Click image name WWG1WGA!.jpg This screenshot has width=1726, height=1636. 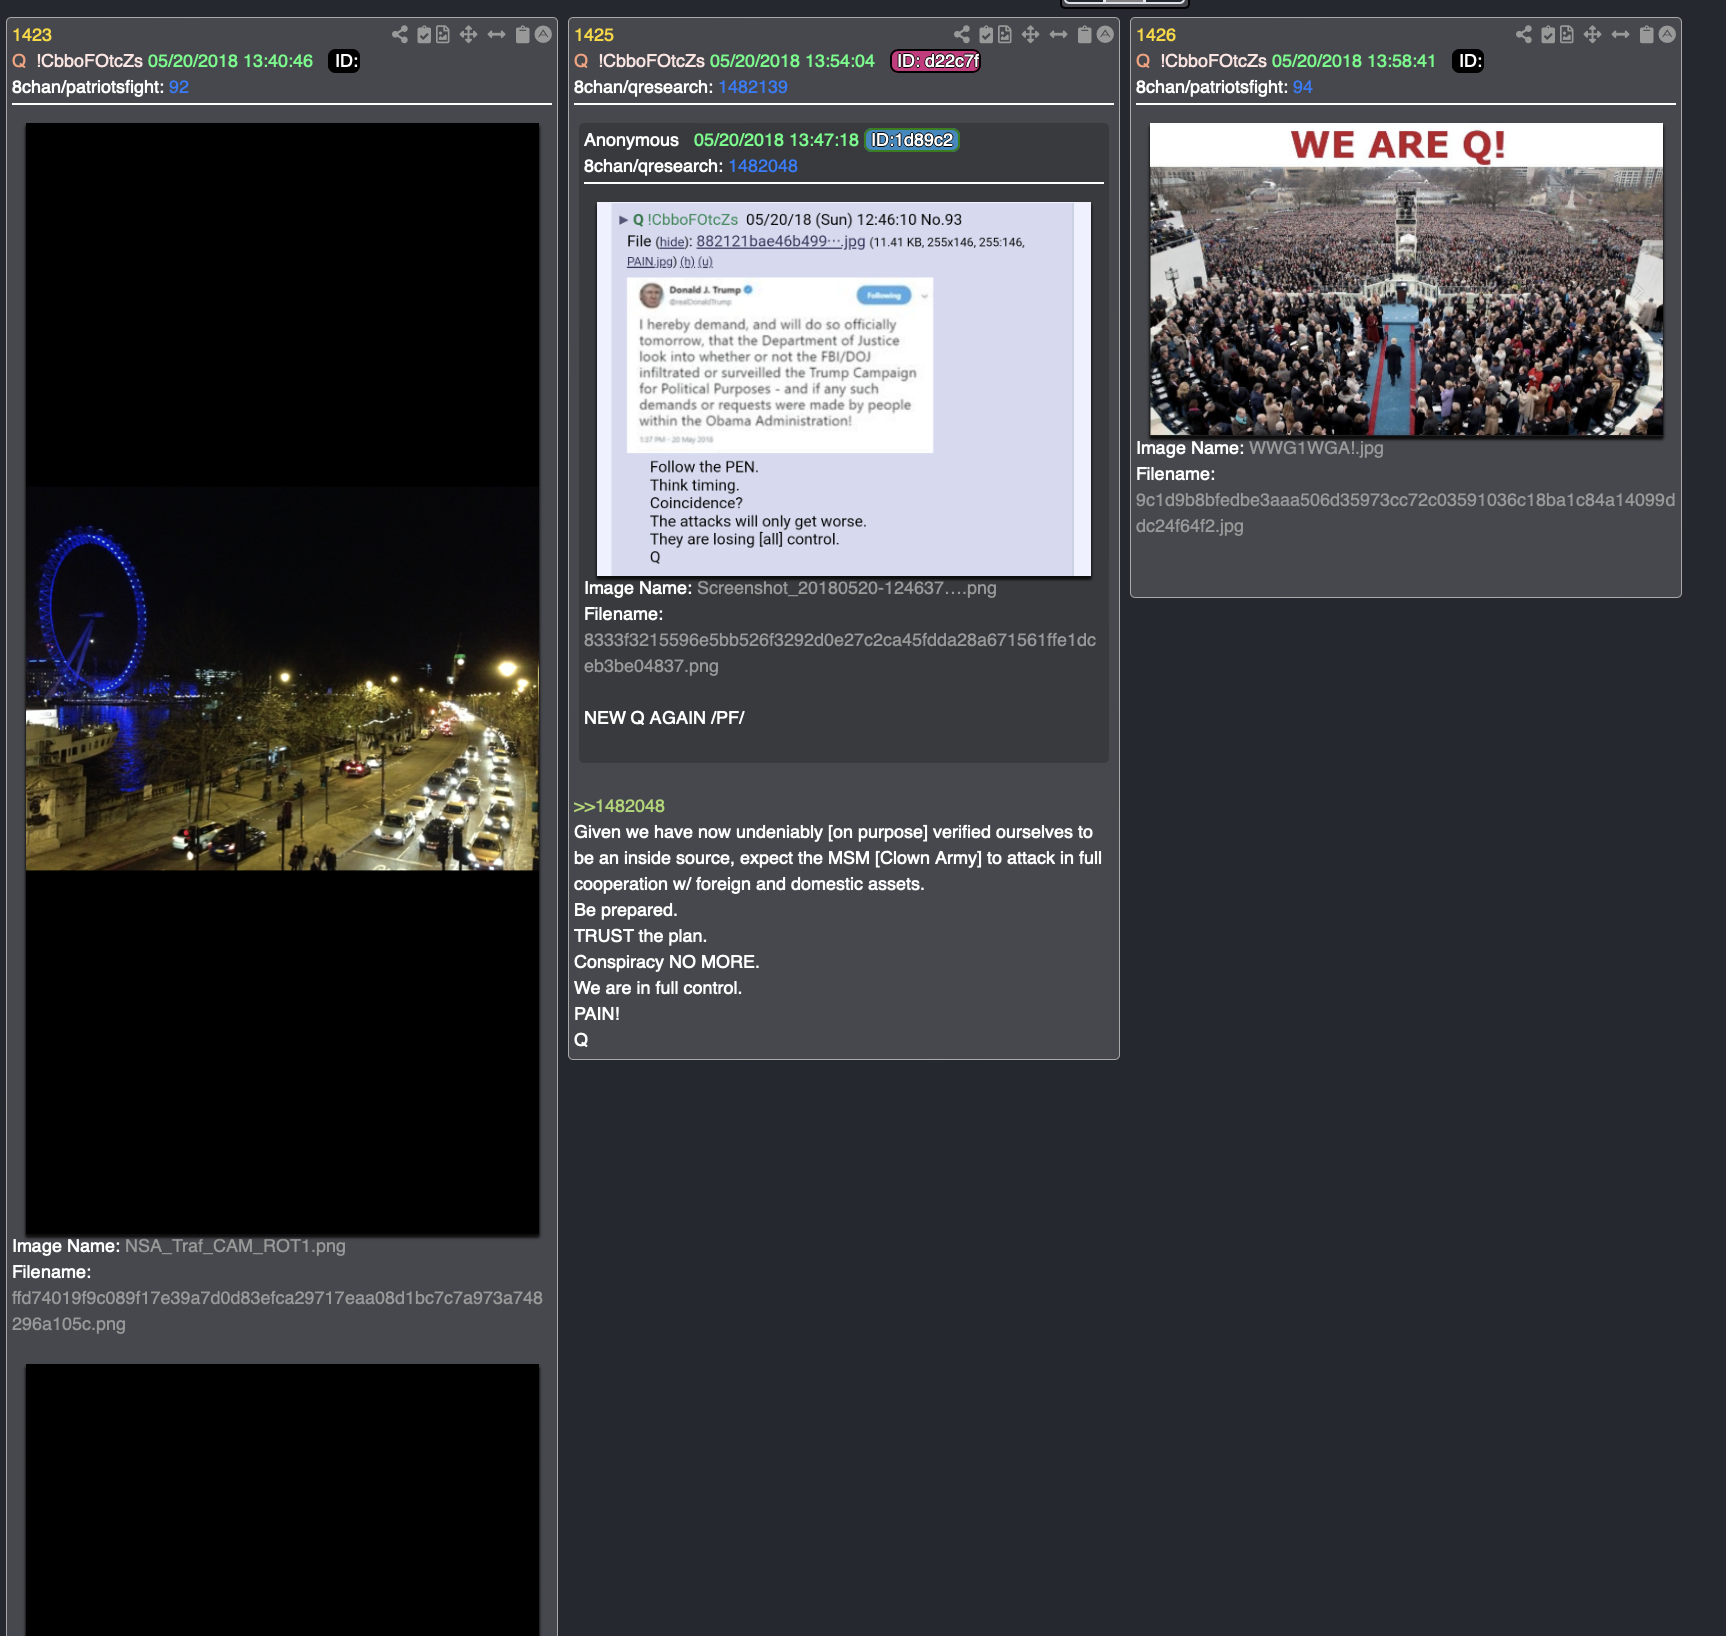(1316, 448)
